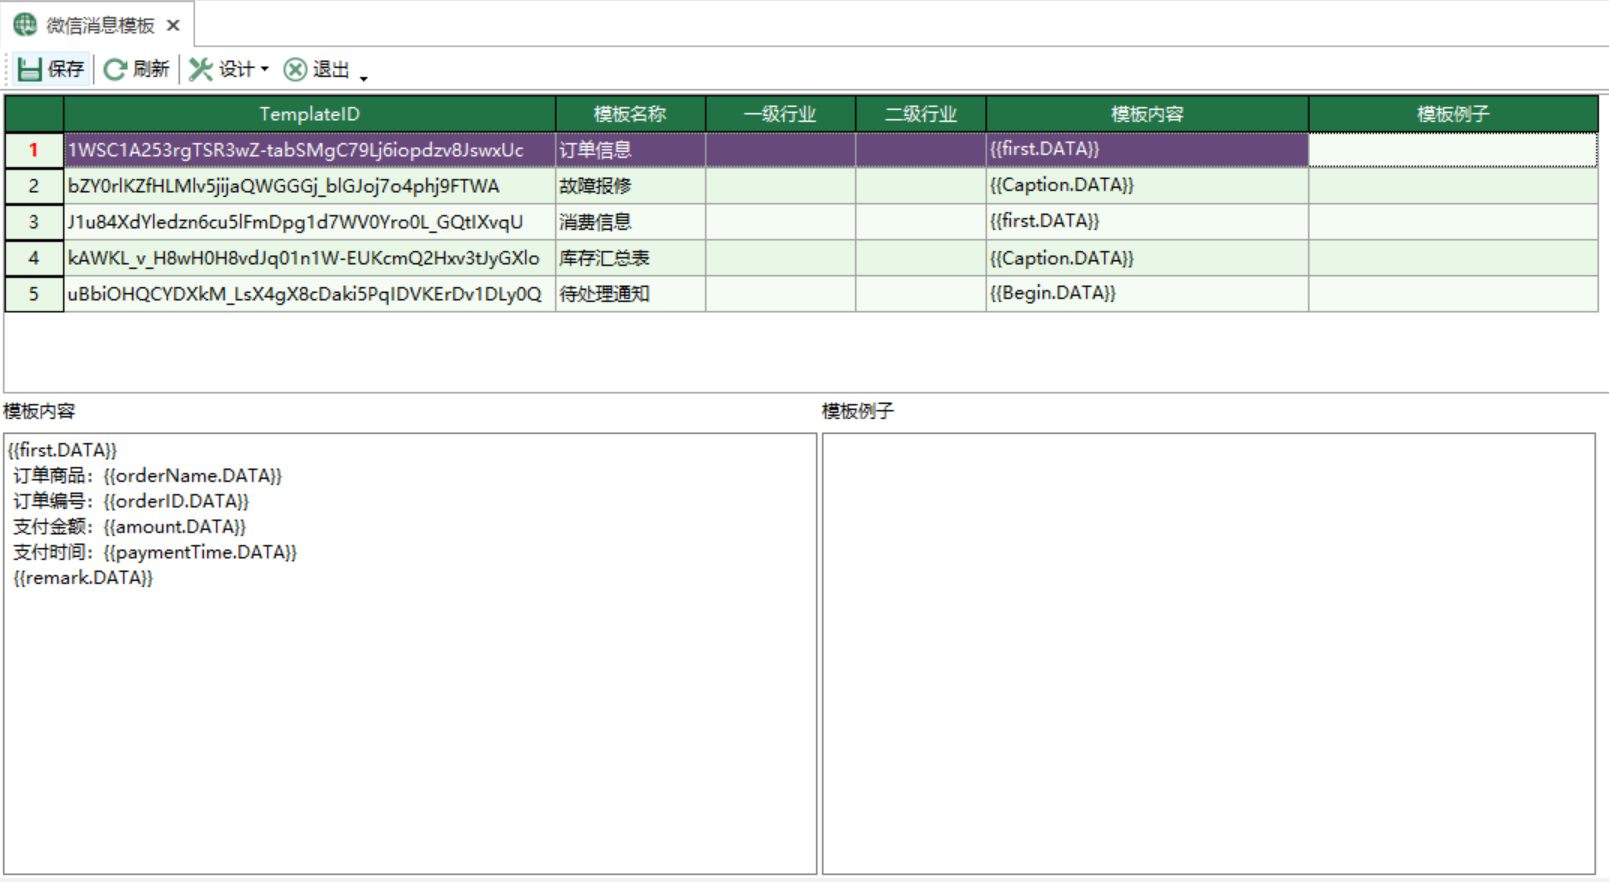The width and height of the screenshot is (1609, 882).
Task: Click the 模板例子 column header
Action: click(x=1453, y=114)
